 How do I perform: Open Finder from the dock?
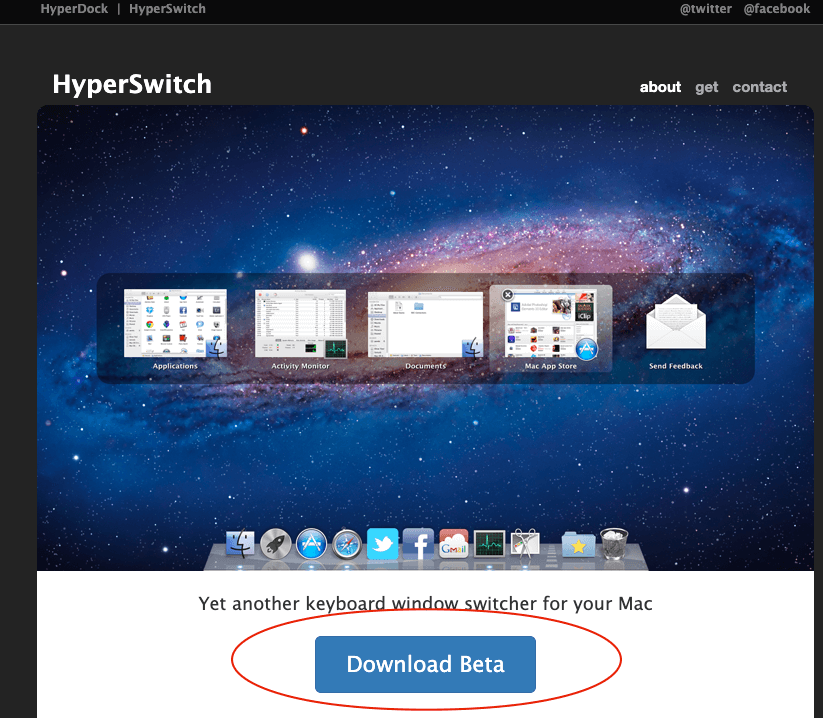240,545
